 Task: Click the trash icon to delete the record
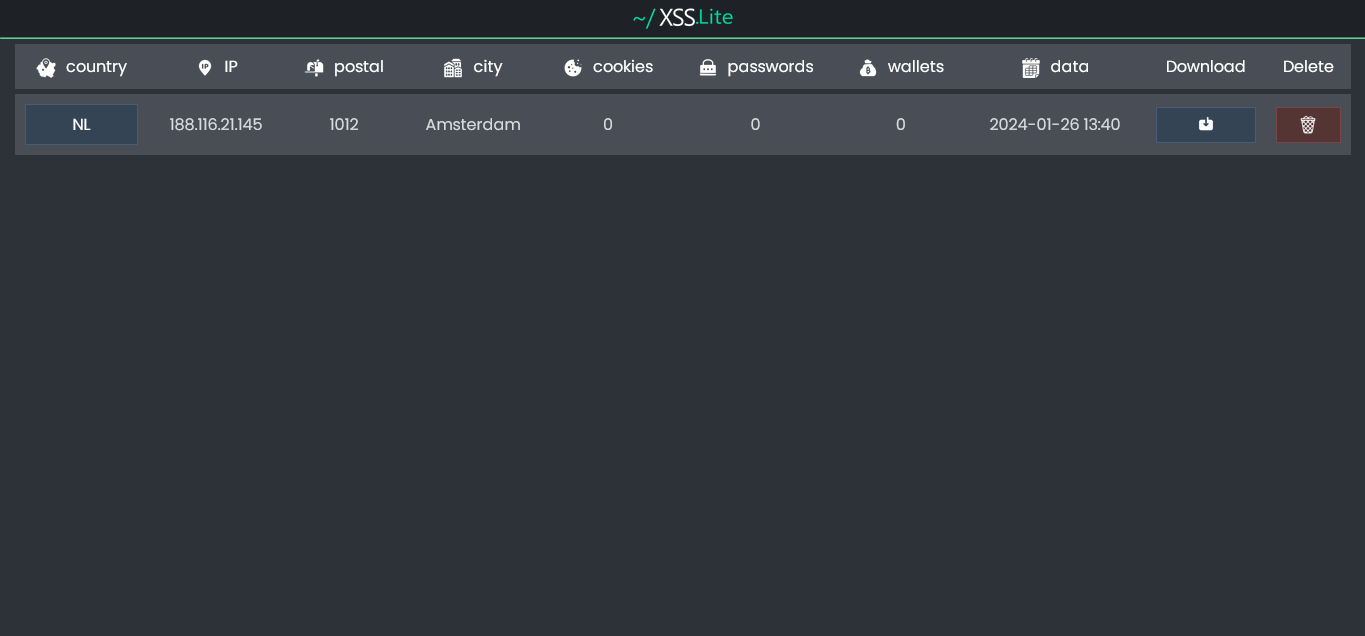[x=1308, y=124]
